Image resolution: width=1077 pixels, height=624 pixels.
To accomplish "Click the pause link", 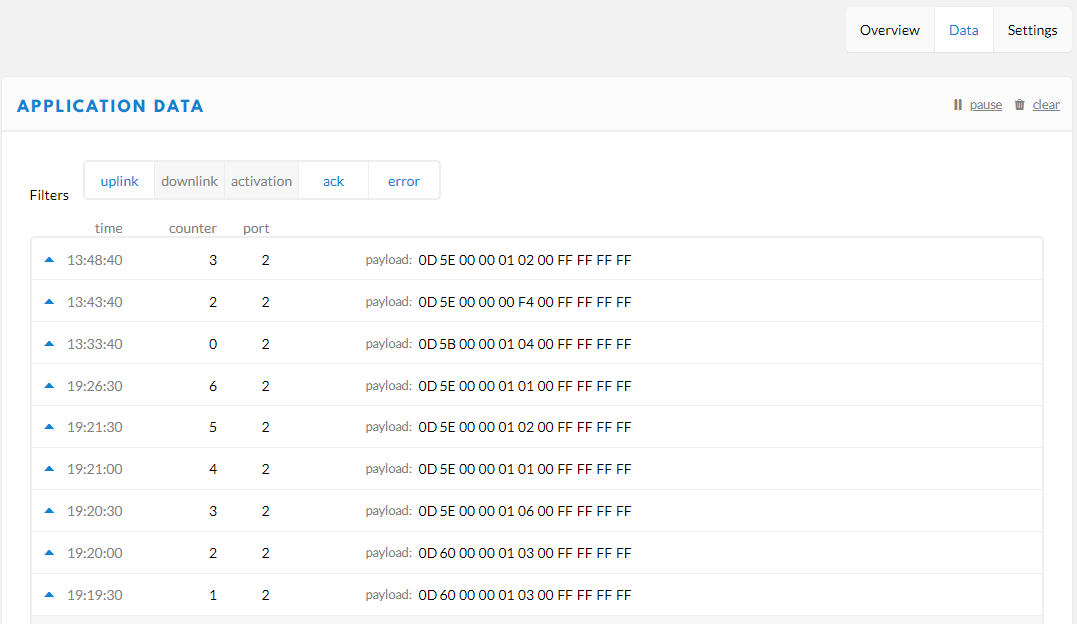I will [x=985, y=105].
